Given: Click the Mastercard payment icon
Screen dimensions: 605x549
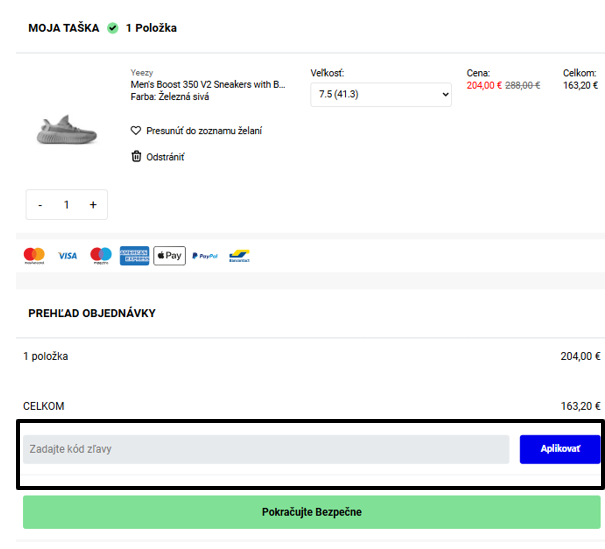Looking at the screenshot, I should [34, 256].
